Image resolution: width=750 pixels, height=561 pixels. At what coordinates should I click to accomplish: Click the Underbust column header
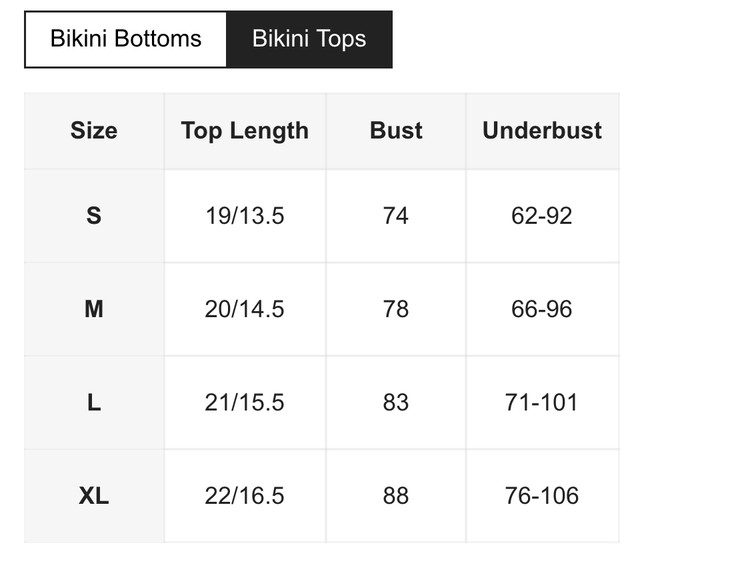542,131
